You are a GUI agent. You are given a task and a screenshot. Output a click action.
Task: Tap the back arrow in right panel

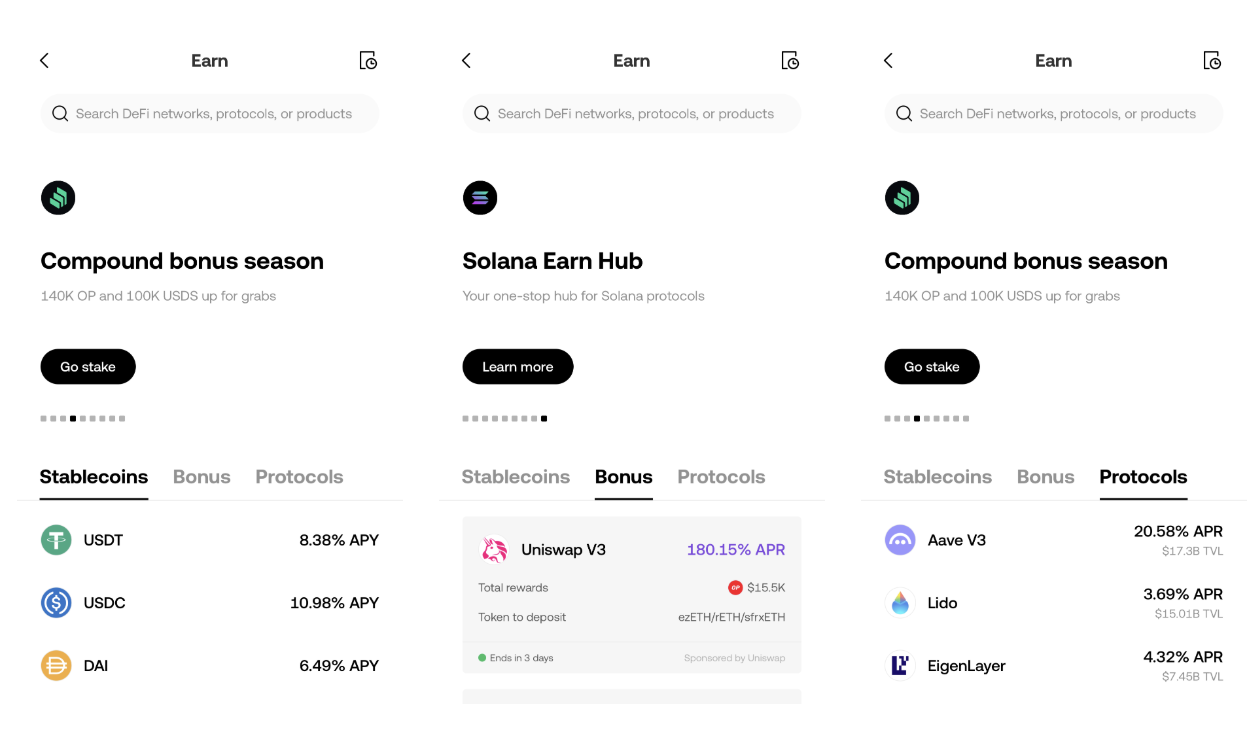(888, 61)
